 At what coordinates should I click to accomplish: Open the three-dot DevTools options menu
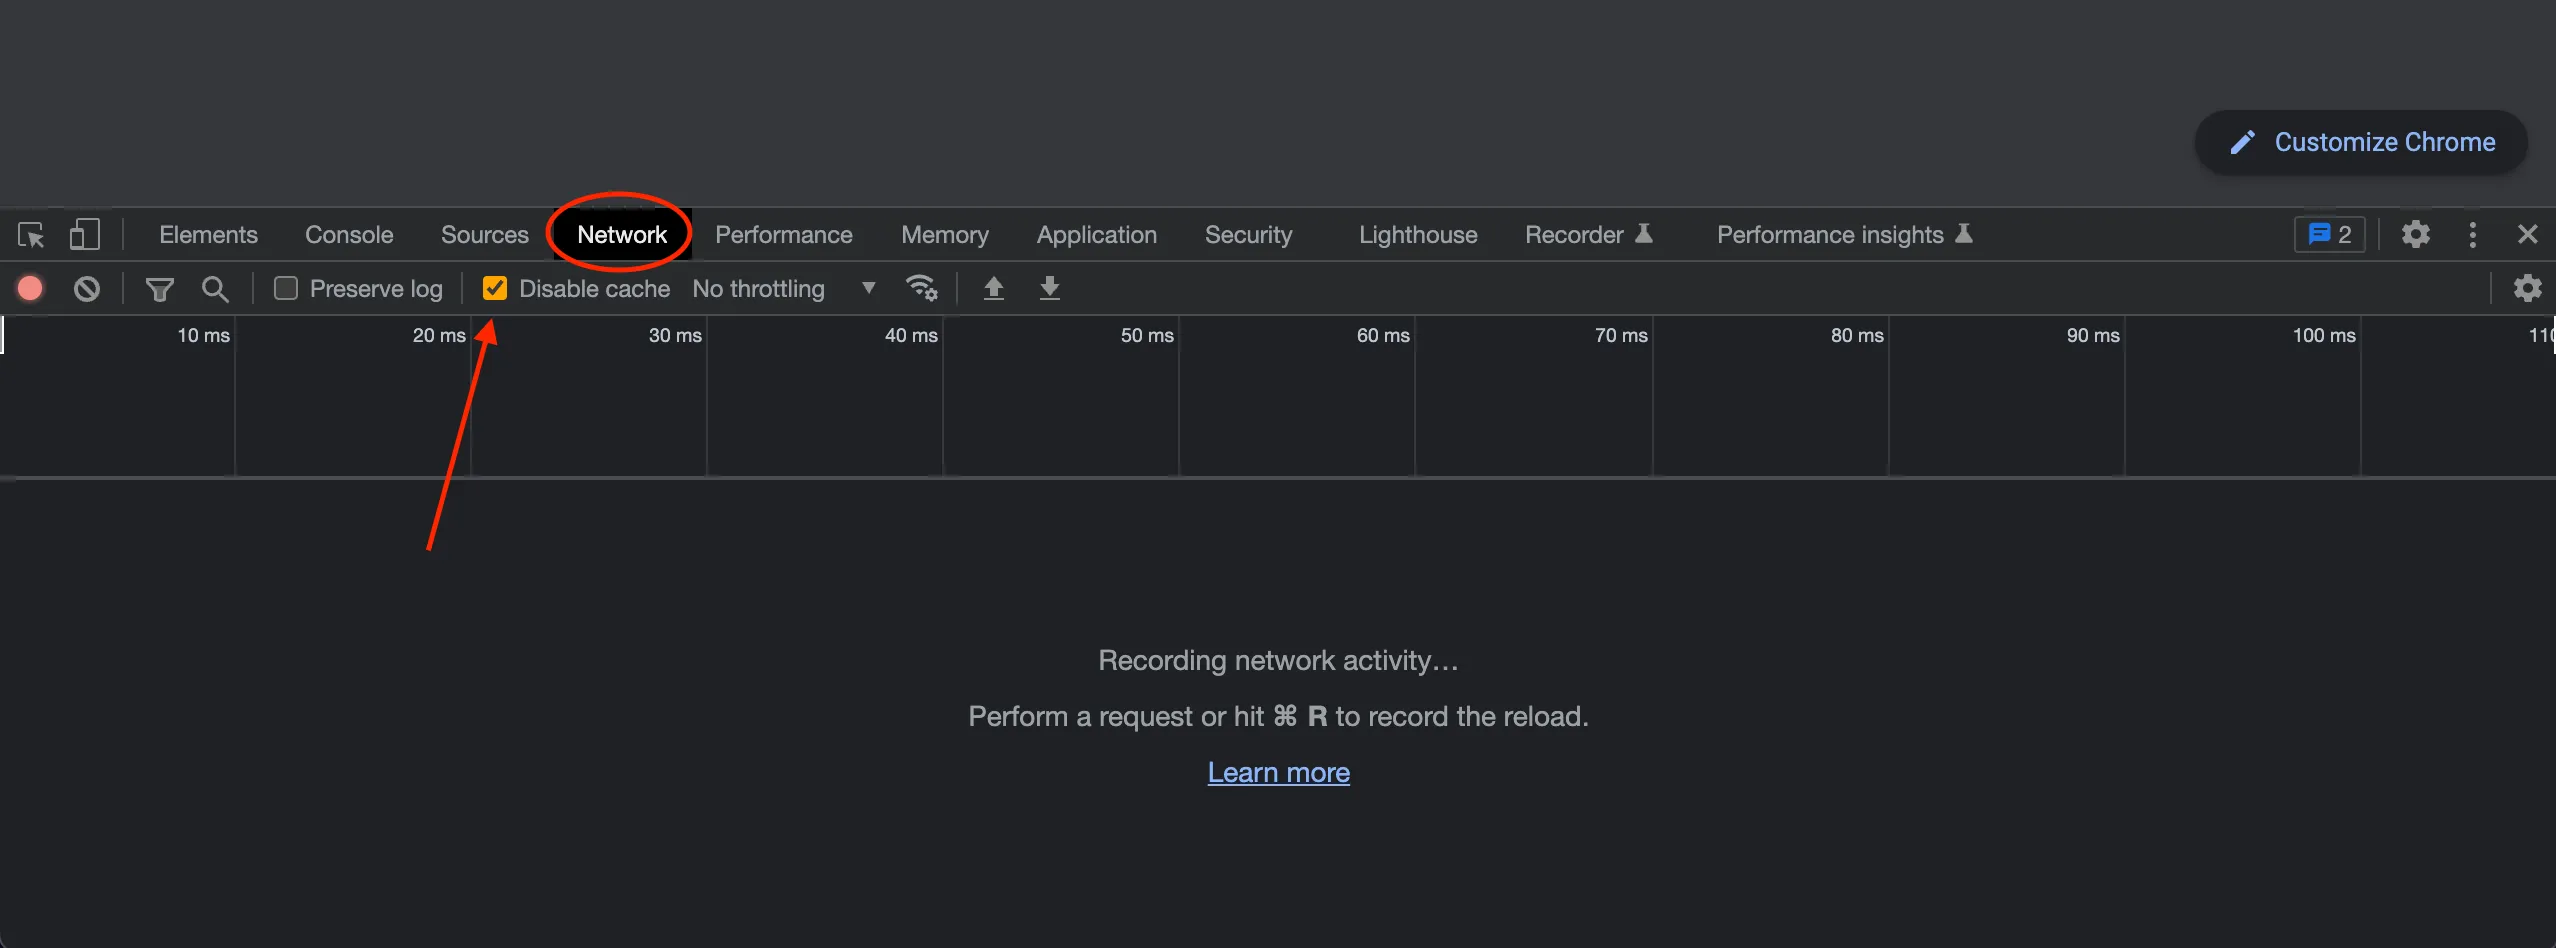2473,234
